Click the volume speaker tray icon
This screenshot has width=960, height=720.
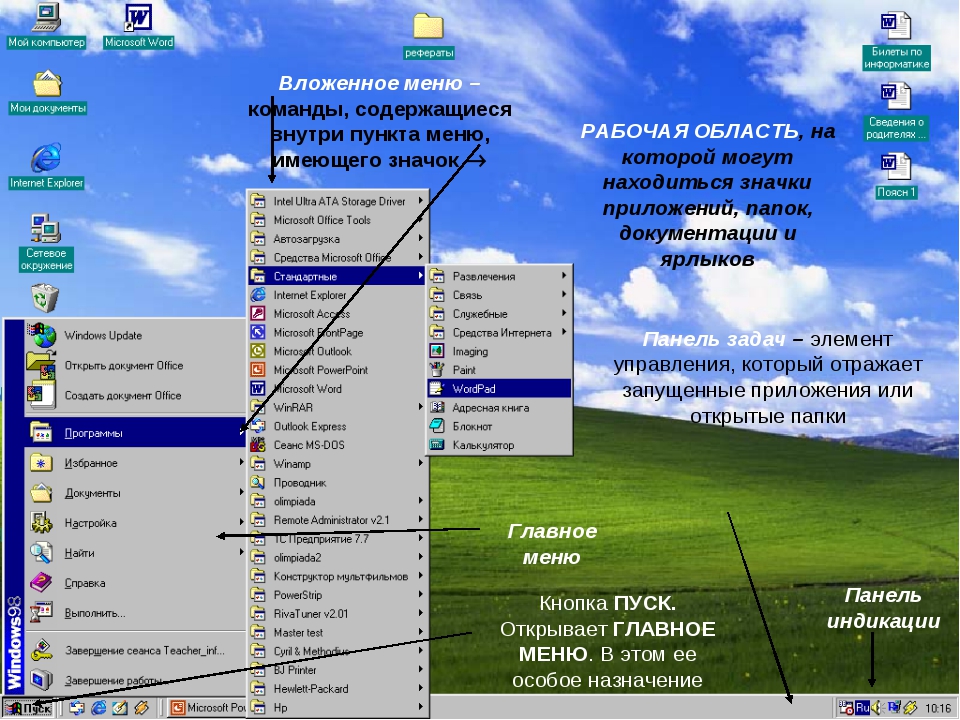[x=877, y=708]
